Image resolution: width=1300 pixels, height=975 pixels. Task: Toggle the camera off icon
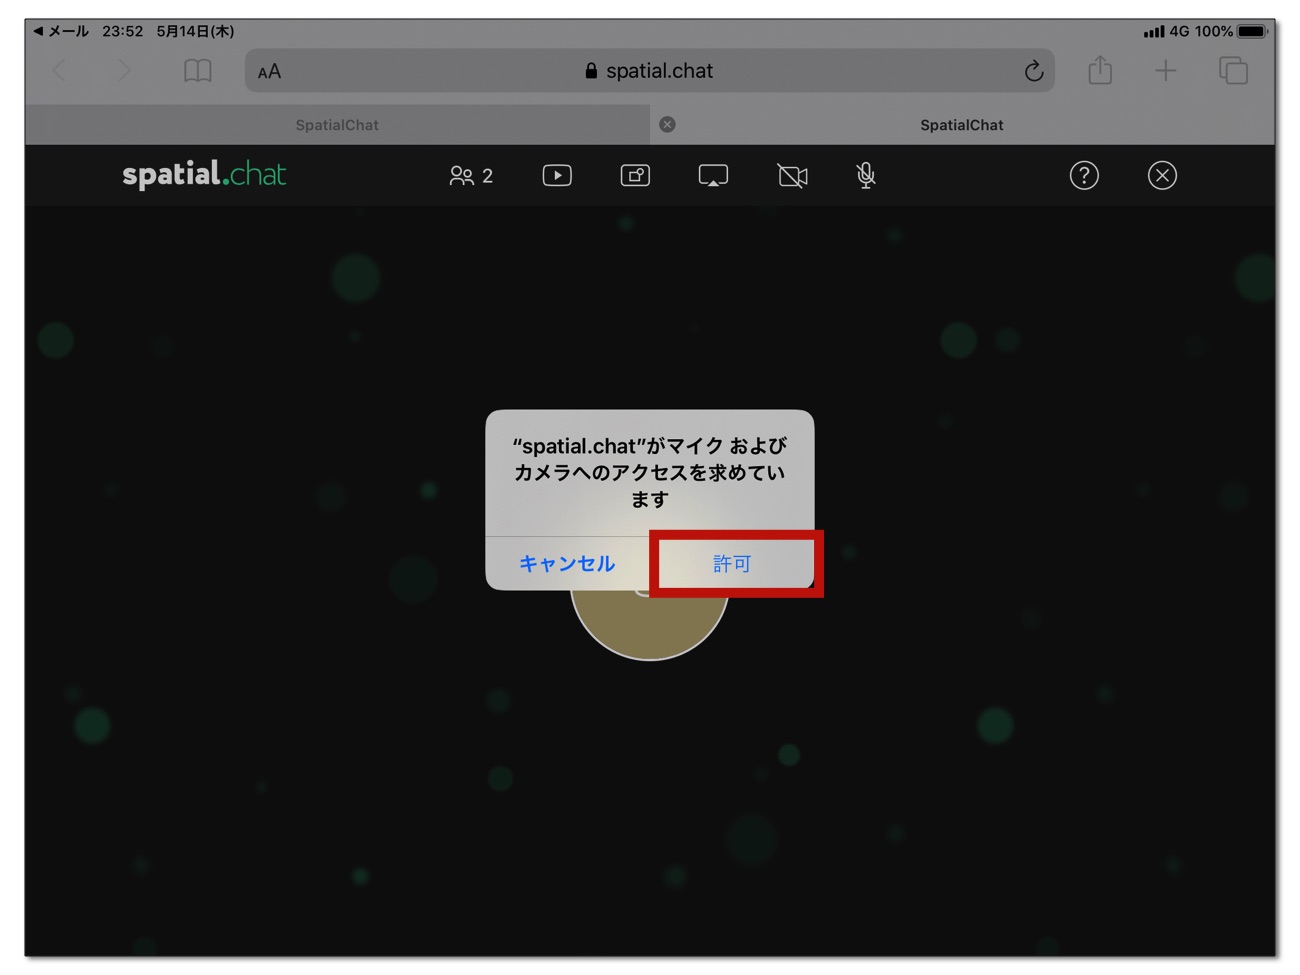click(x=792, y=176)
